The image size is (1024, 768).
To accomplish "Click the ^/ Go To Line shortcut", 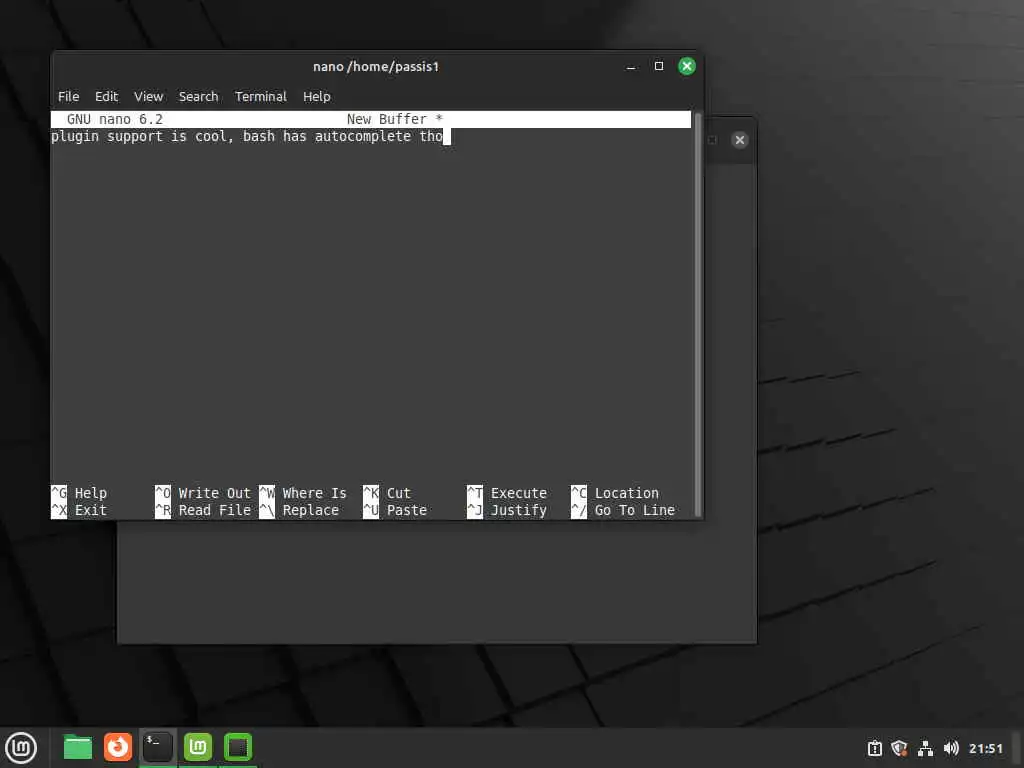I will [623, 510].
